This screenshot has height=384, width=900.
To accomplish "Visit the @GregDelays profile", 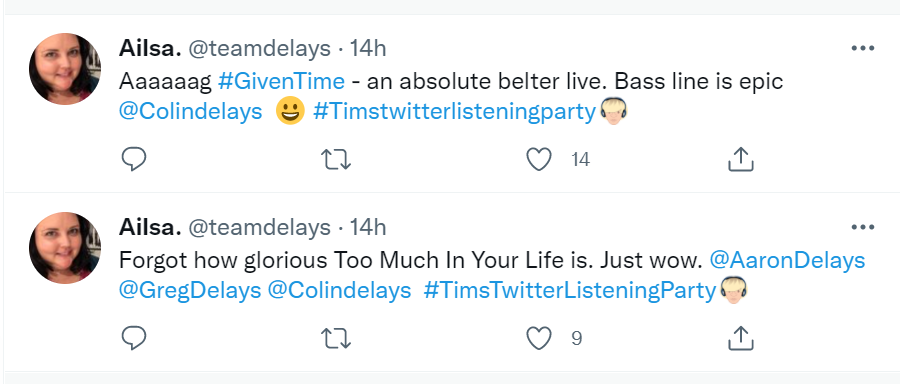I will click(x=190, y=290).
